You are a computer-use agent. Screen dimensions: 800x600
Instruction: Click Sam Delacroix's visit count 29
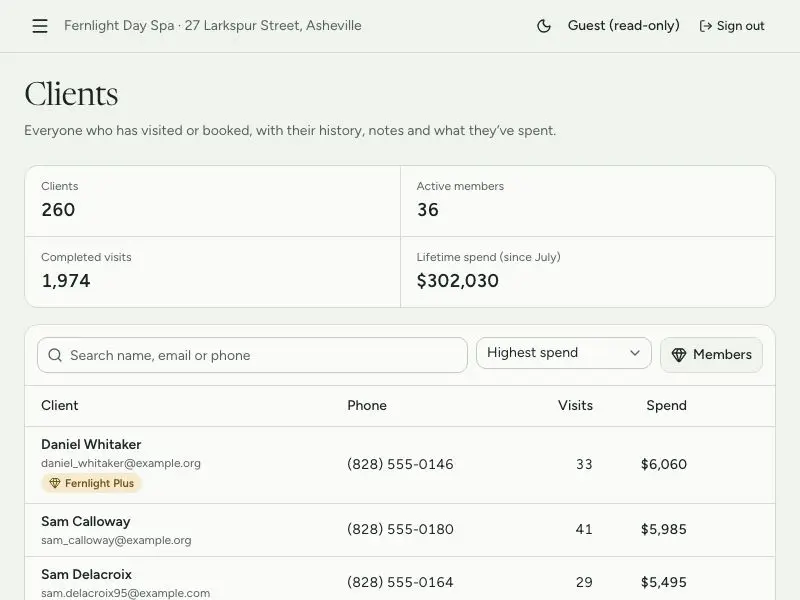(x=584, y=583)
